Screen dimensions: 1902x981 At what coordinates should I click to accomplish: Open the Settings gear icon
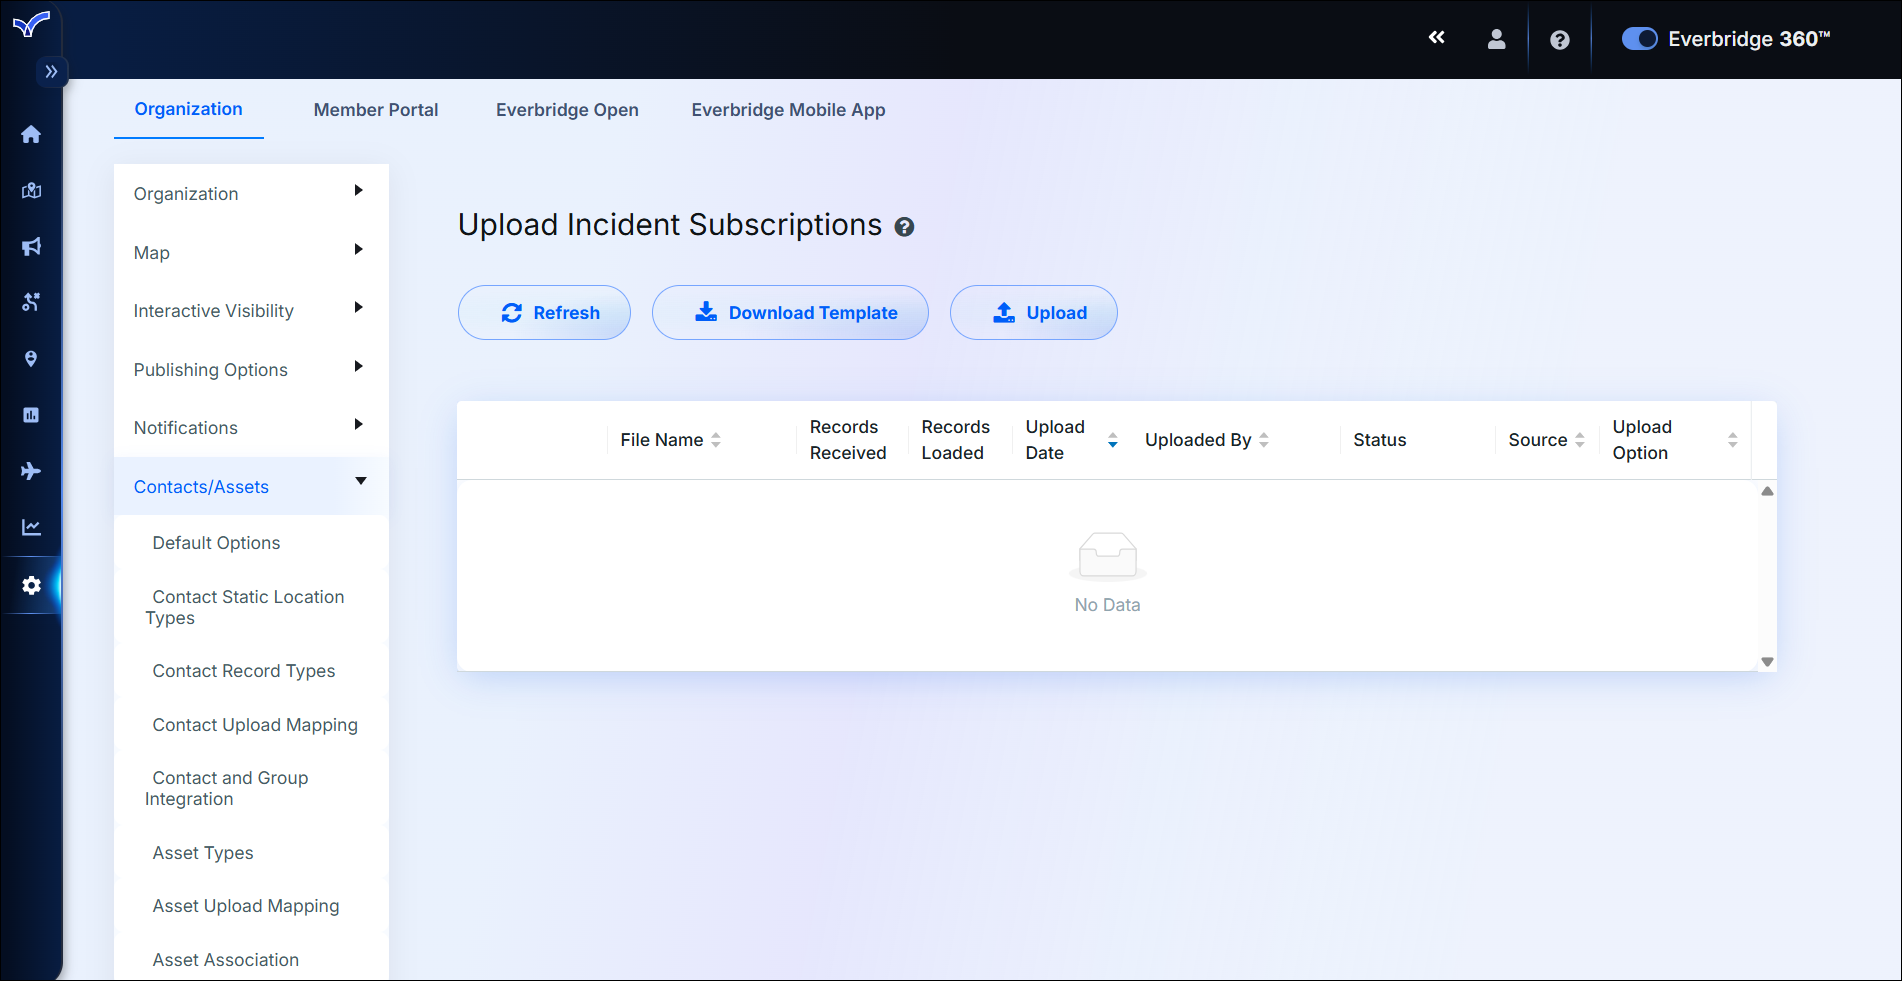coord(31,585)
